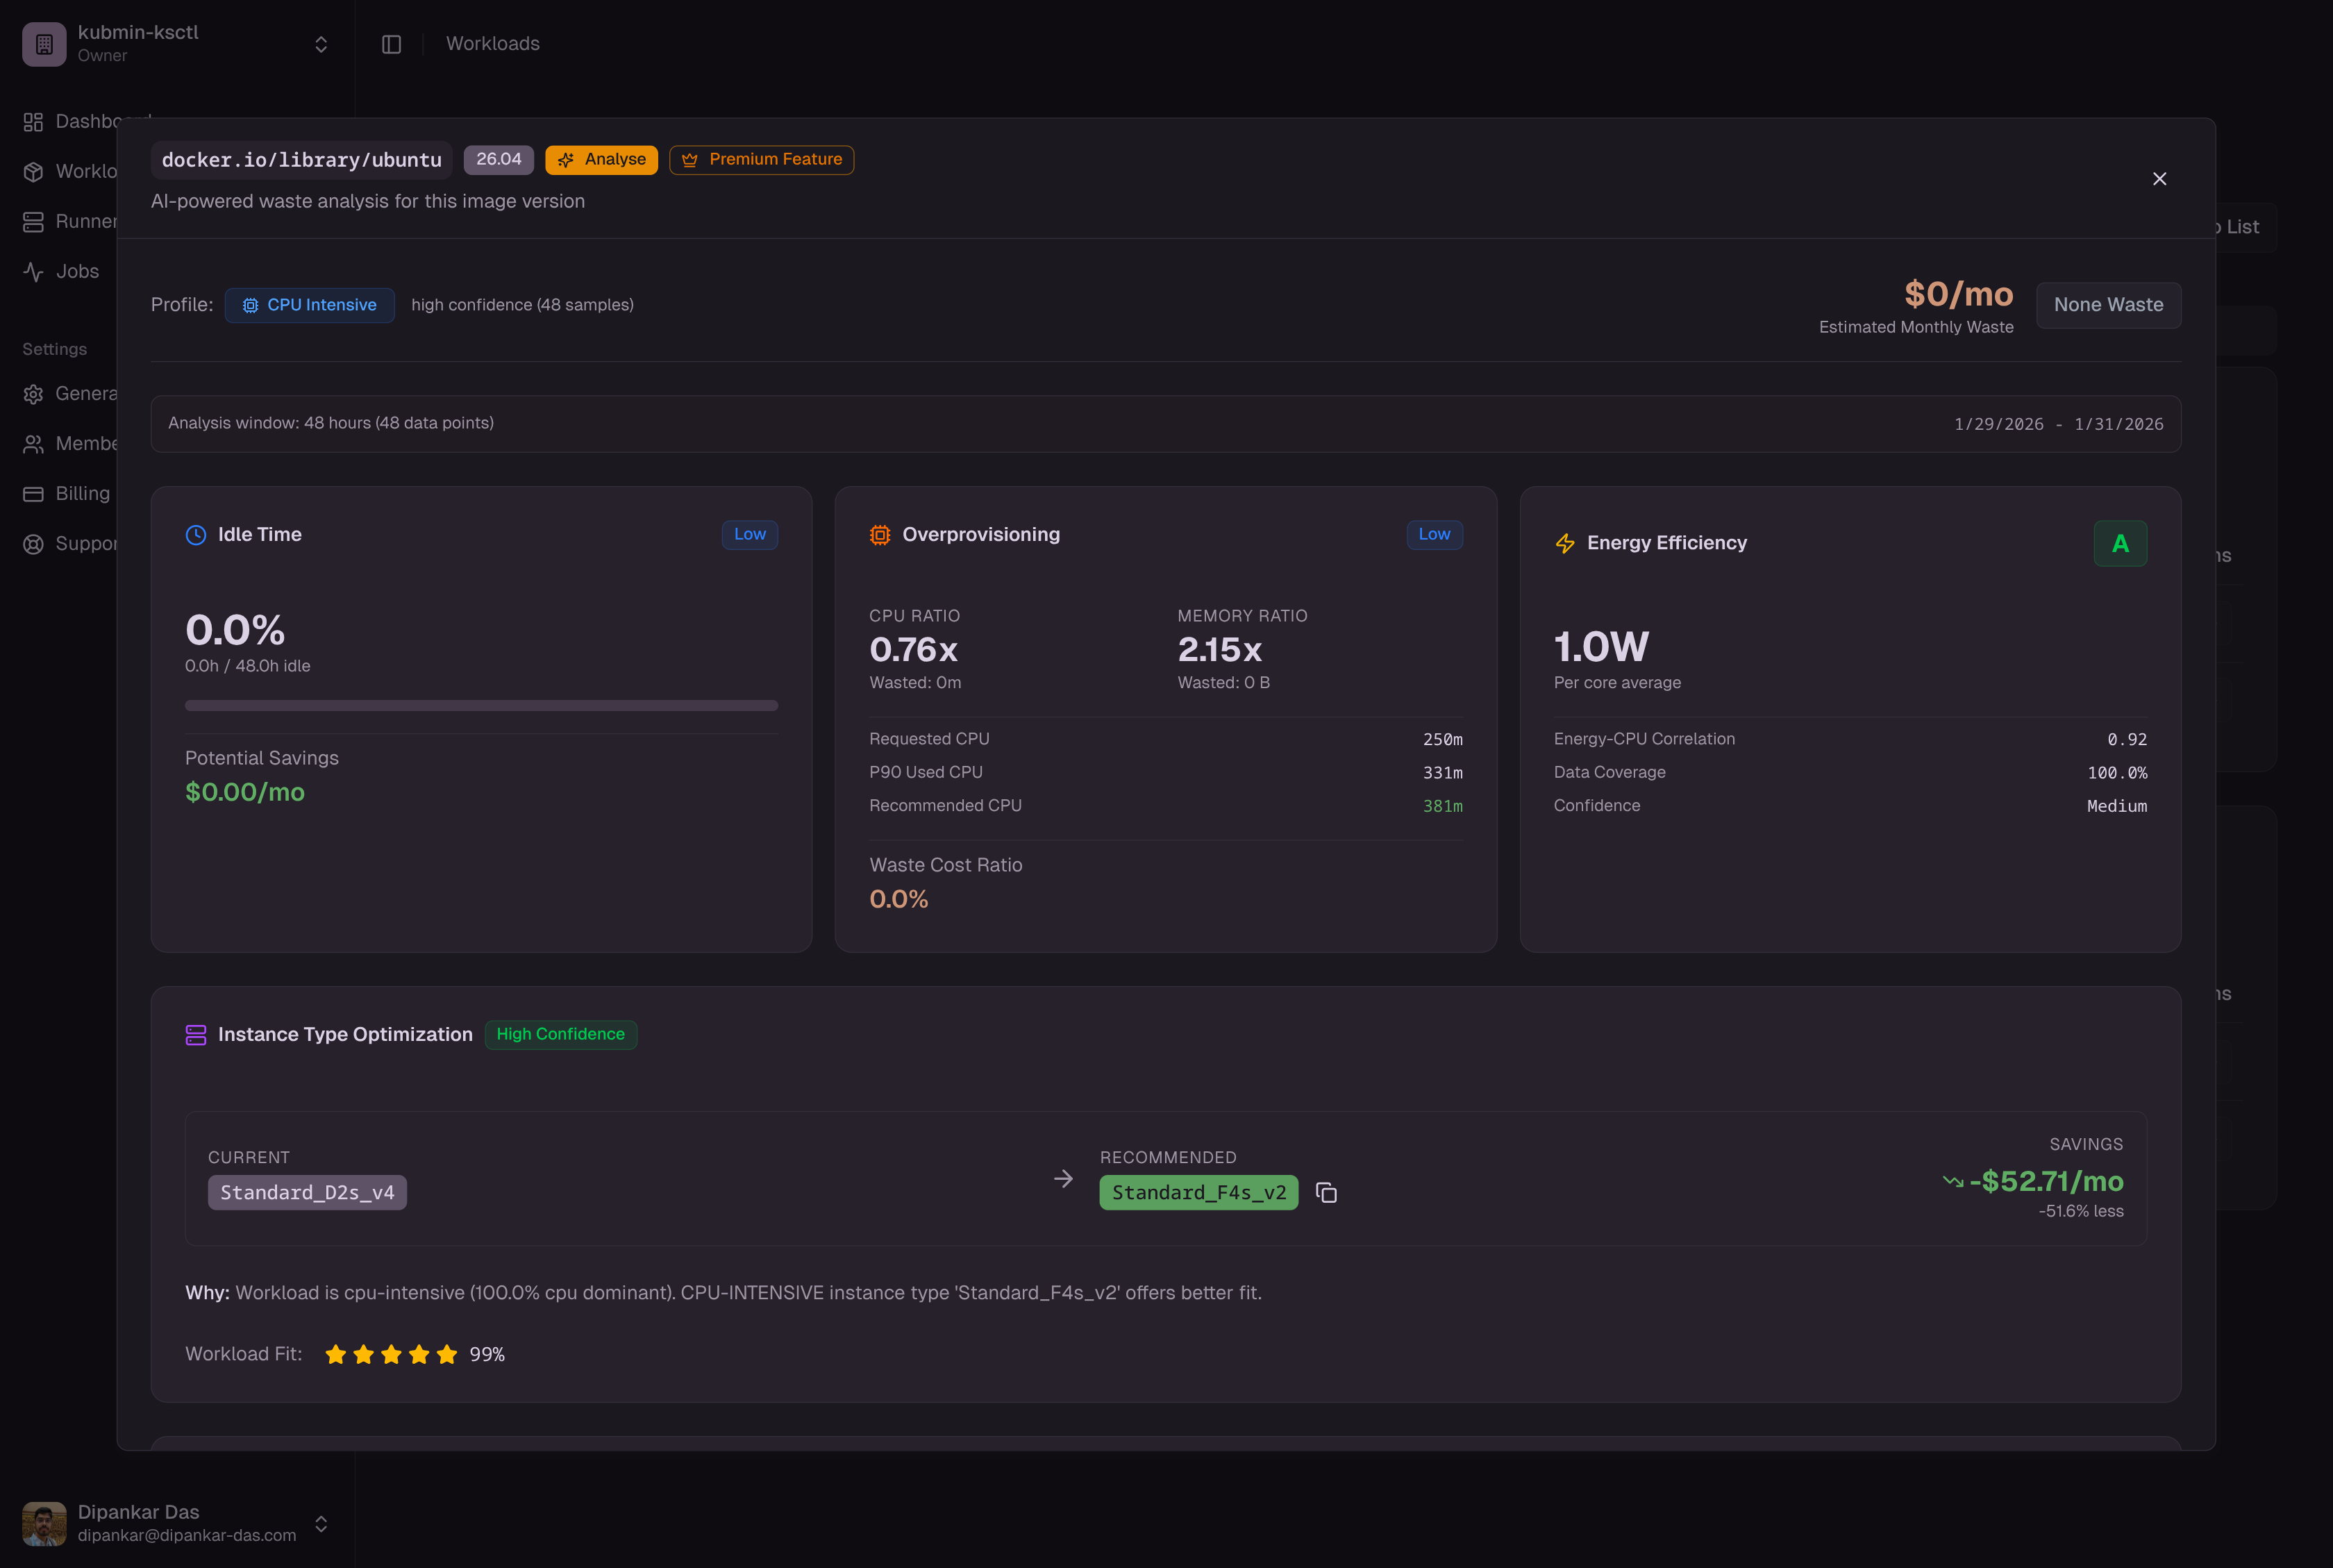Image resolution: width=2333 pixels, height=1568 pixels.
Task: Navigate to Dashboard in the sidebar
Action: 33,121
